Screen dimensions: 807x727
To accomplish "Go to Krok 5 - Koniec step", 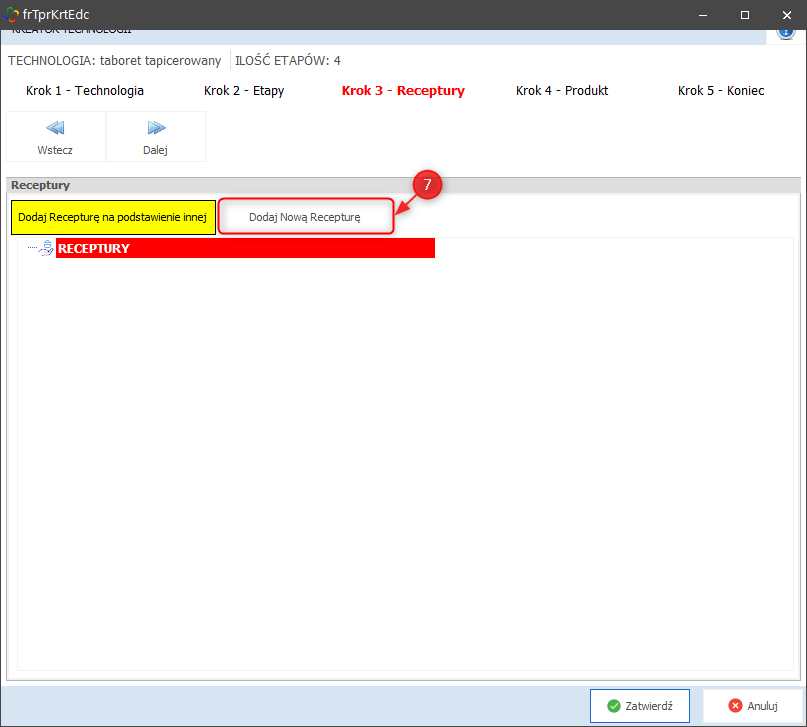I will (x=721, y=91).
